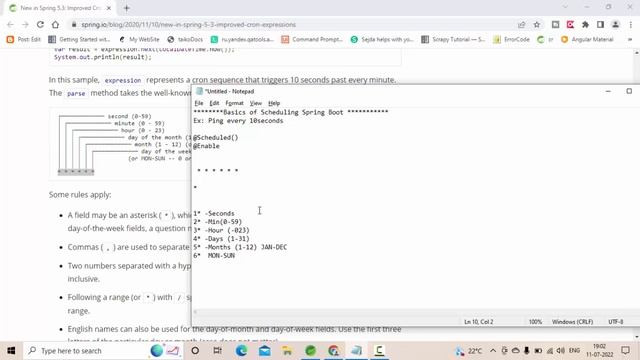Open a new Chrome tab with plus

(x=127, y=8)
